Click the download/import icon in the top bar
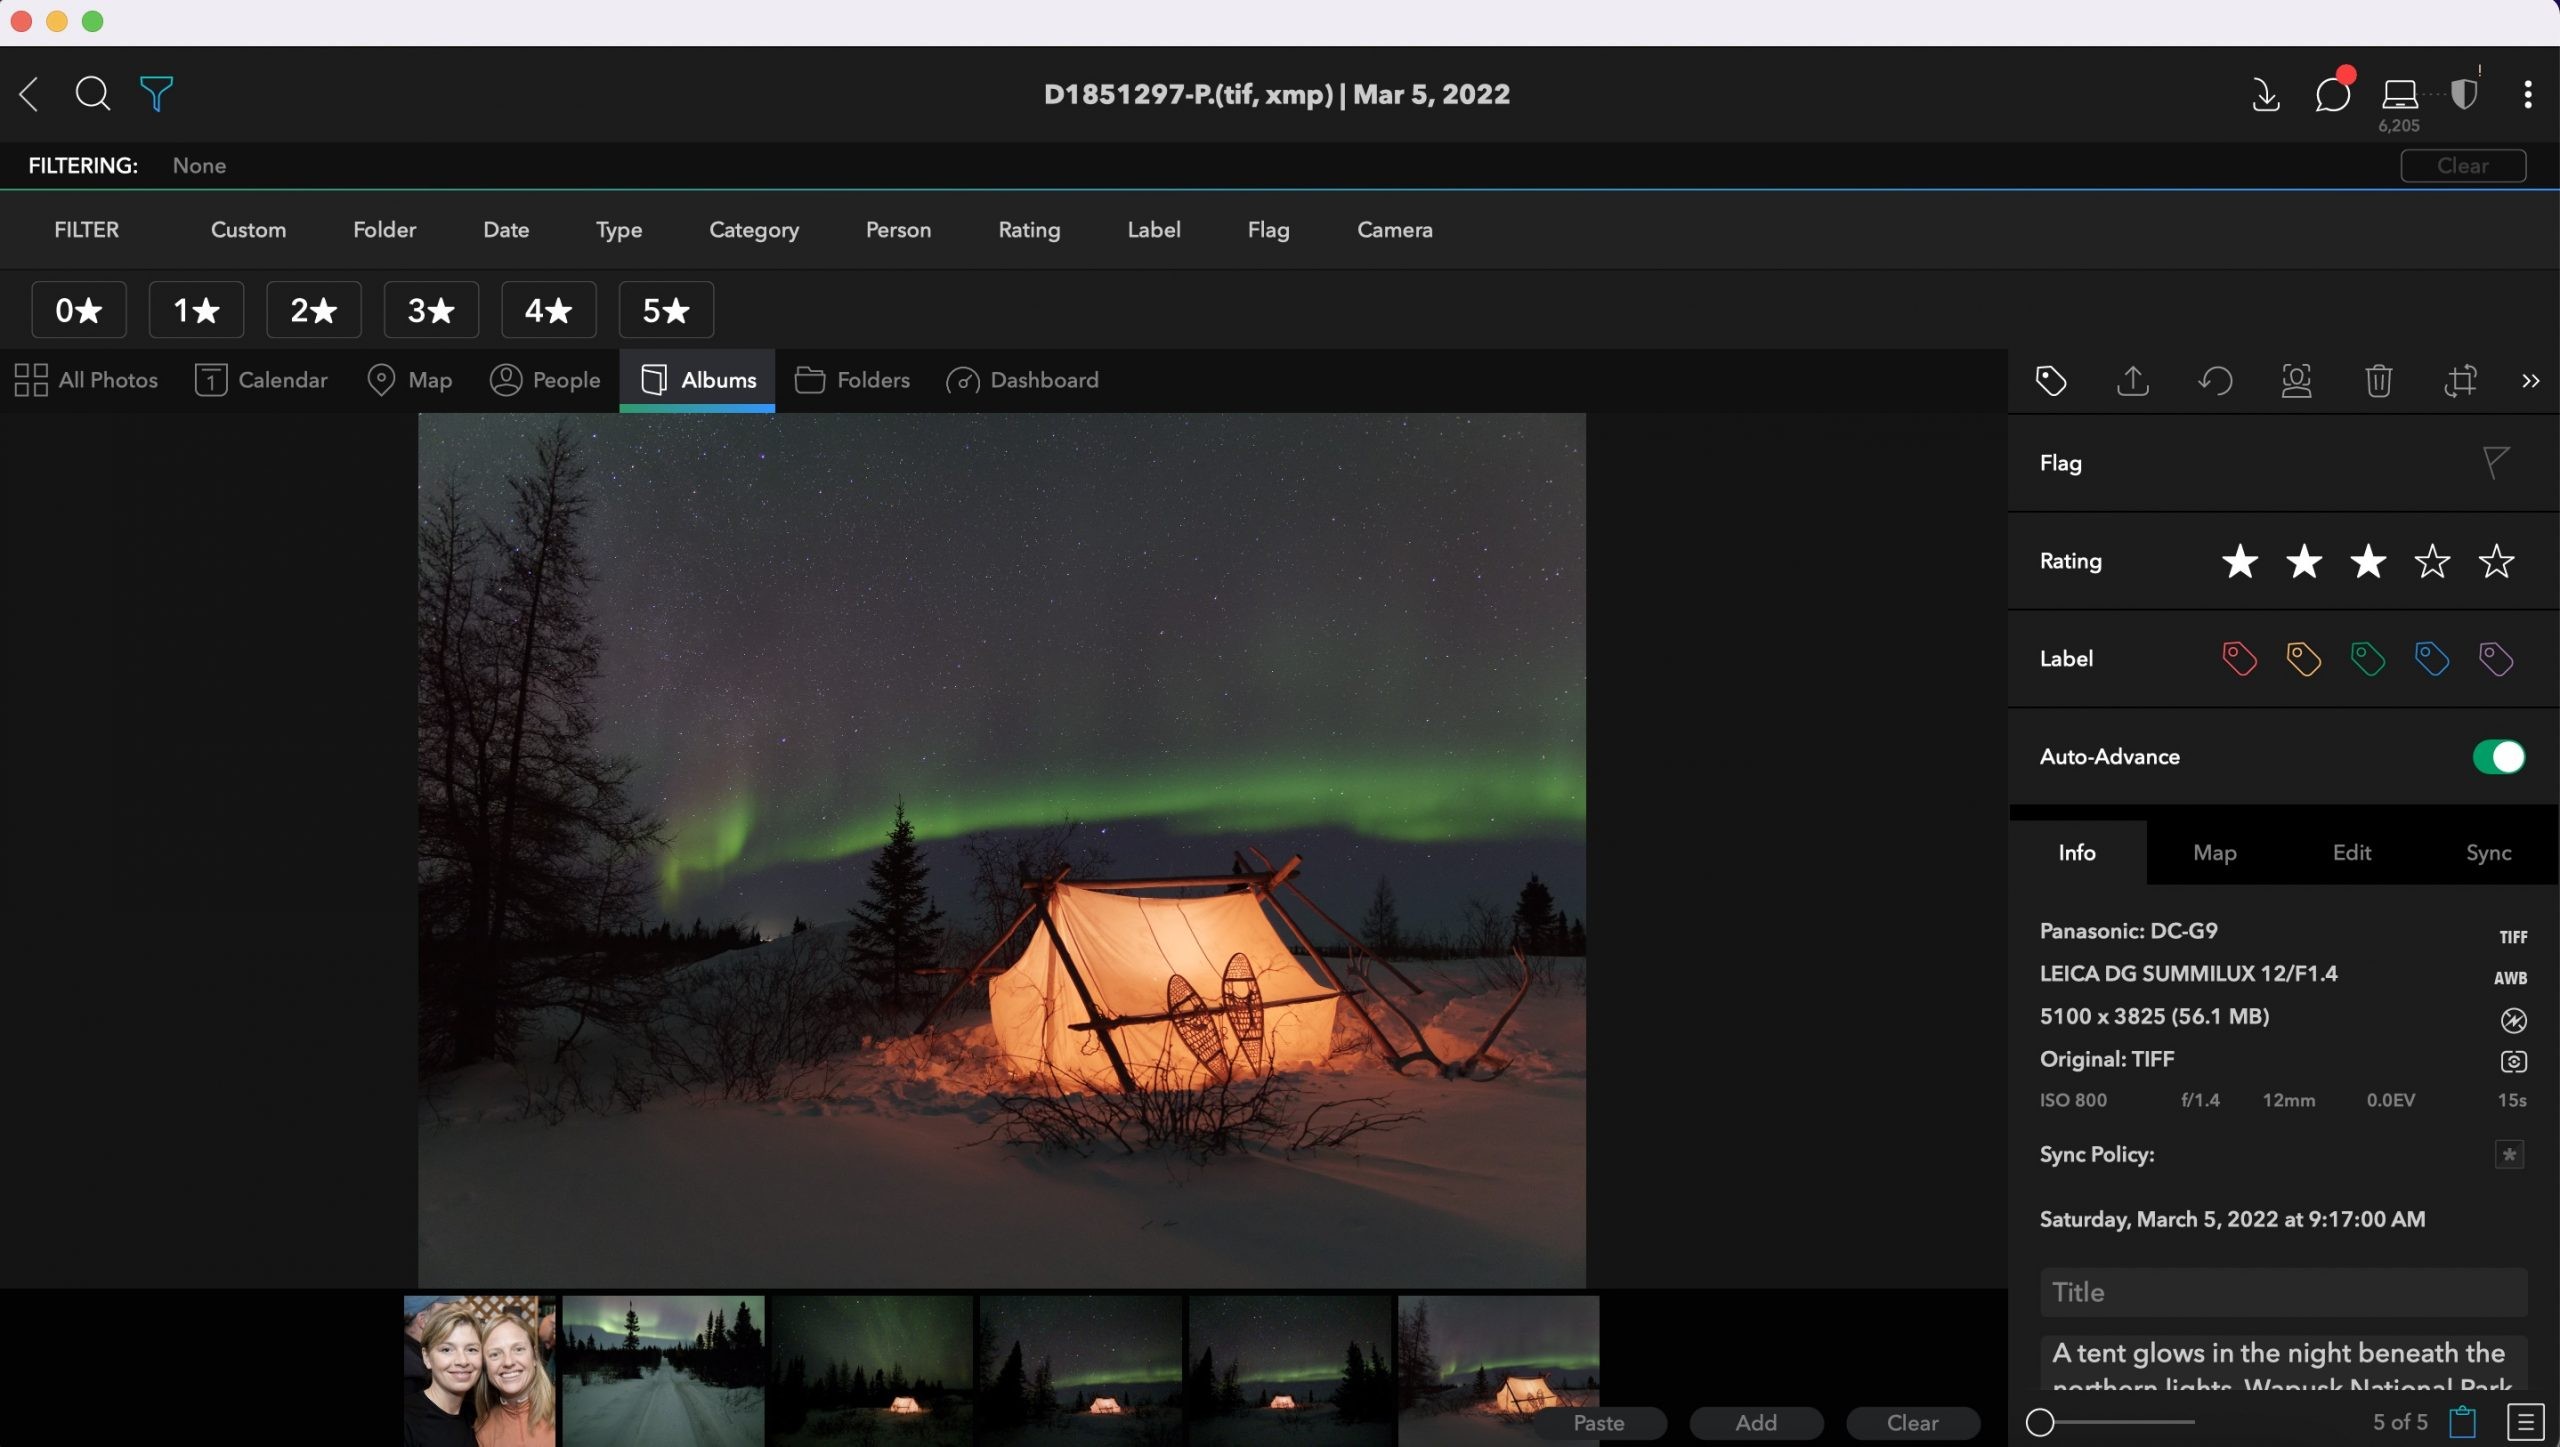This screenshot has height=1447, width=2560. click(x=2266, y=95)
